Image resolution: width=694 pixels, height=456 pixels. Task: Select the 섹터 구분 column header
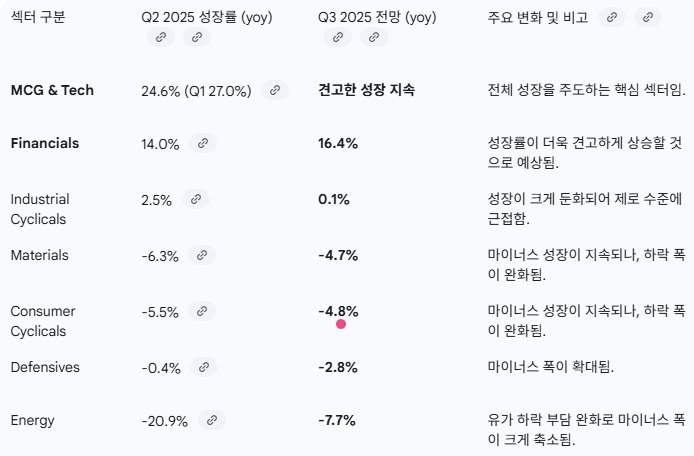pyautogui.click(x=38, y=17)
